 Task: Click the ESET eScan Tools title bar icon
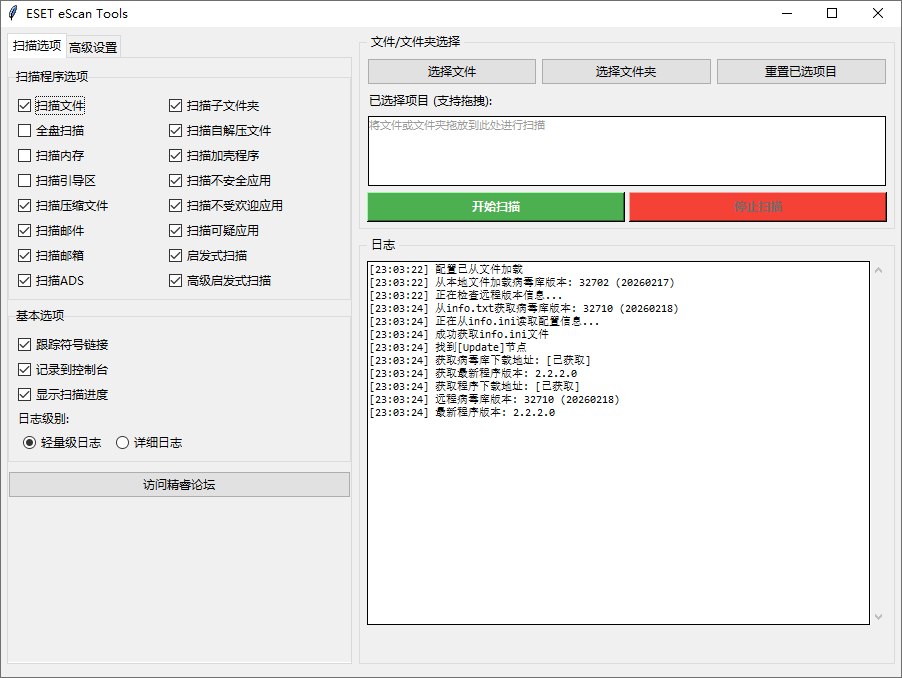coord(14,13)
